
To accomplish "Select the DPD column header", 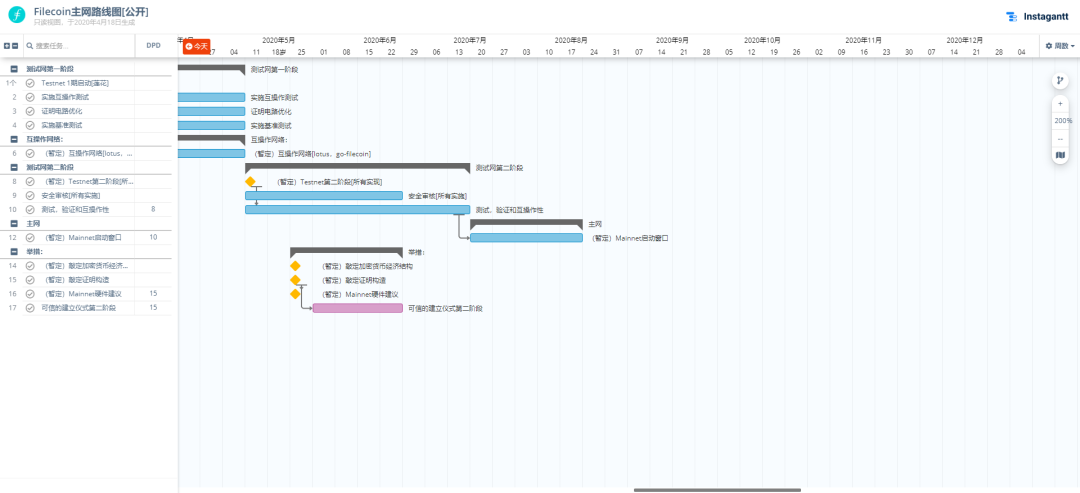I will [x=154, y=46].
